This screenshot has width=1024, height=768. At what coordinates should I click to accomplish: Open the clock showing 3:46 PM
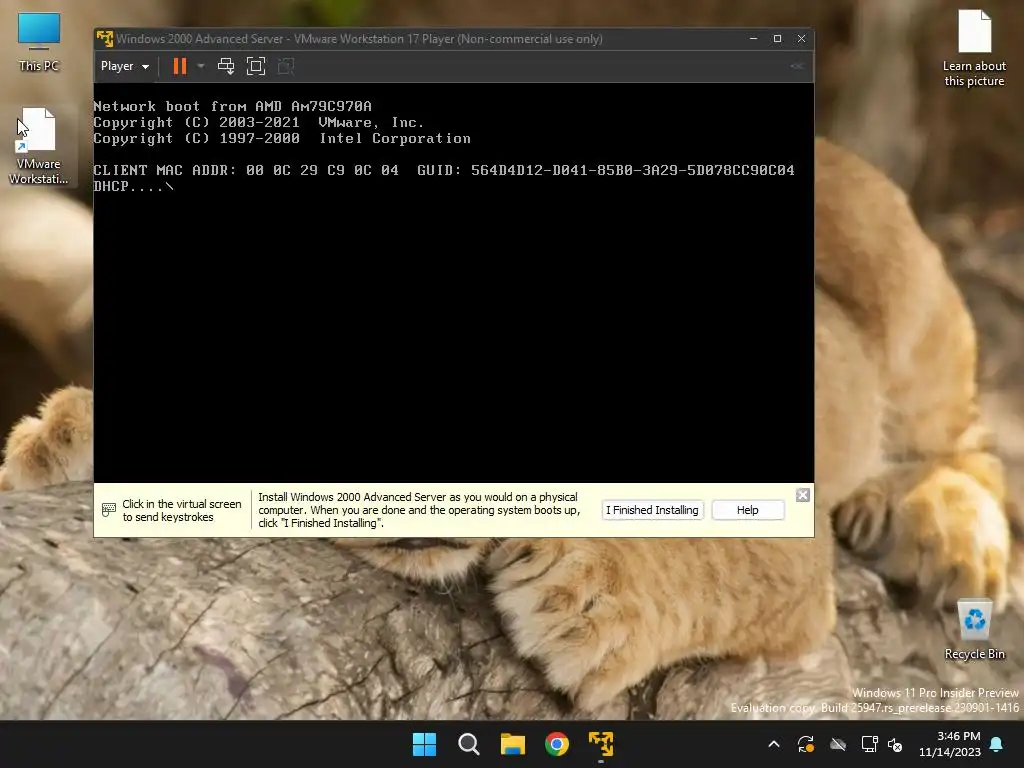coord(950,744)
